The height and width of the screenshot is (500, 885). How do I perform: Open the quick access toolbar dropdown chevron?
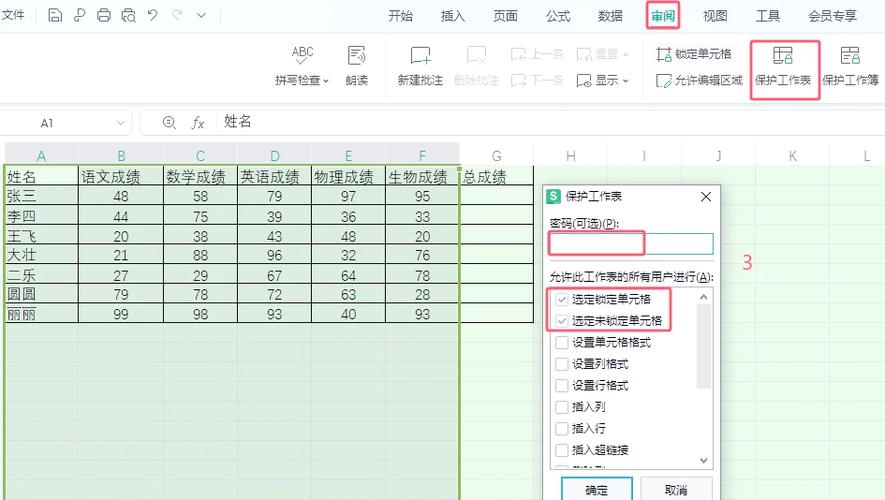pyautogui.click(x=201, y=16)
